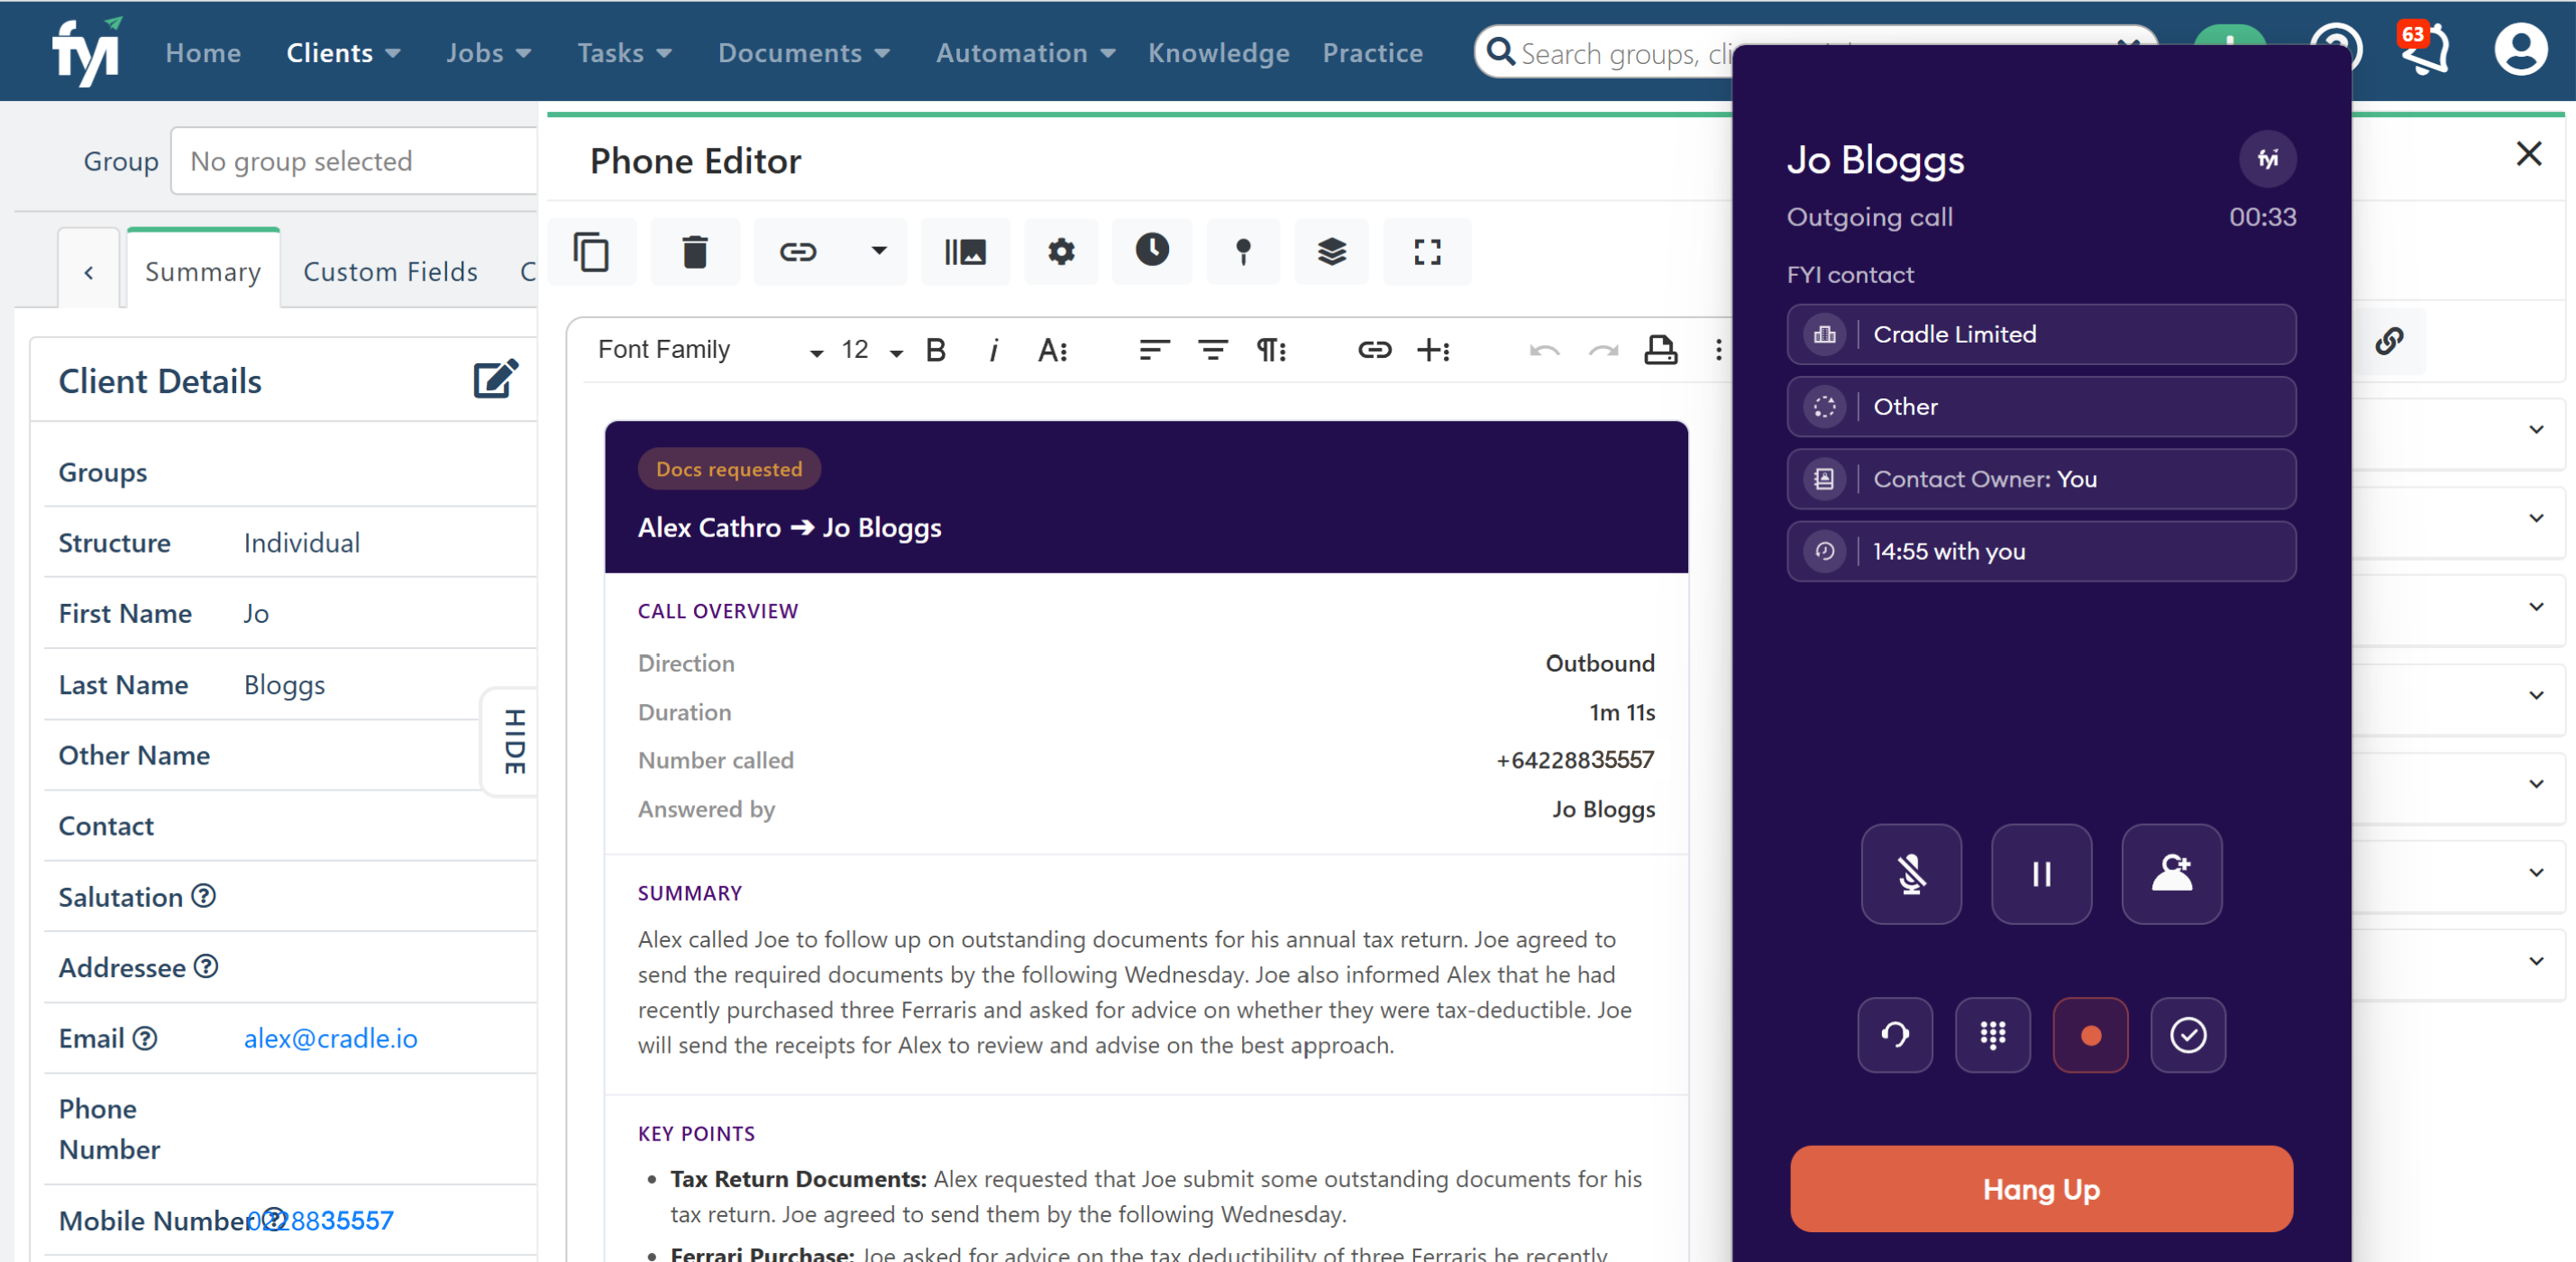Open the dropdown arrow beside link icon
Viewport: 2576px width, 1262px height.
tap(879, 251)
